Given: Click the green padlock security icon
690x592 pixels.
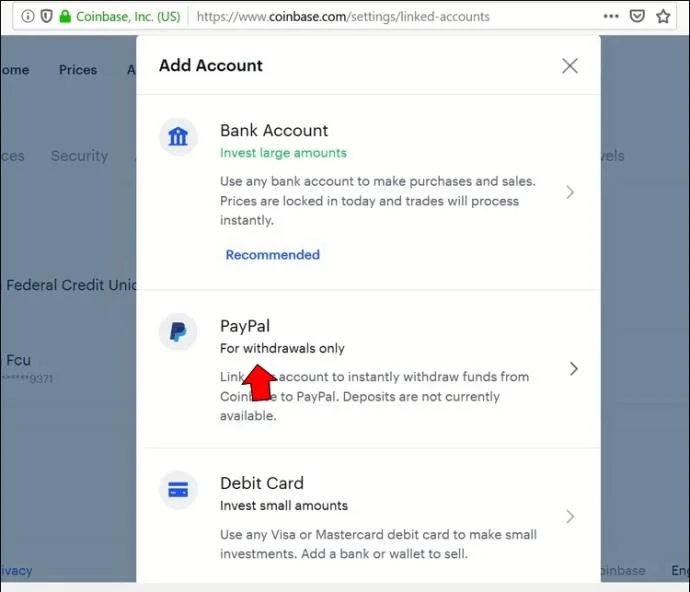Looking at the screenshot, I should click(x=65, y=16).
